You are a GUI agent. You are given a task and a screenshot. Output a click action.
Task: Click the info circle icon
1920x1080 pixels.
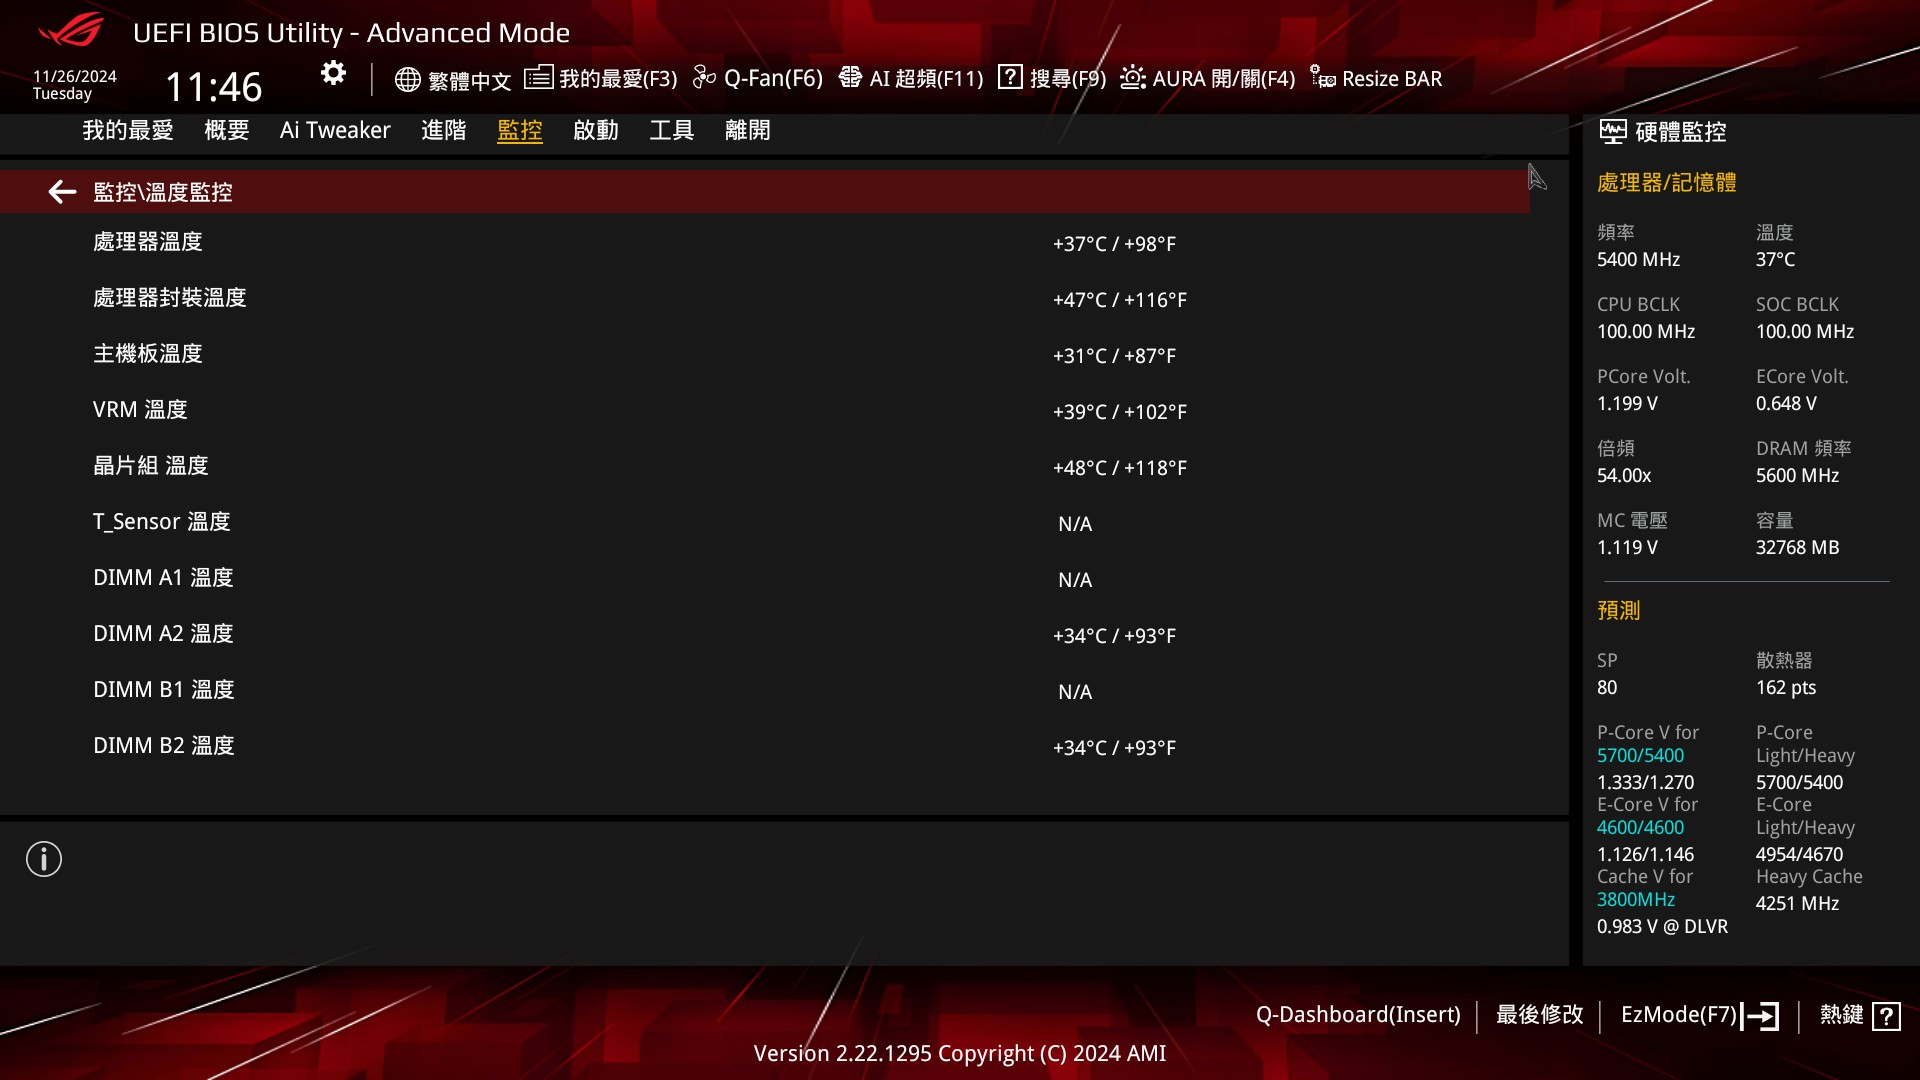coord(44,859)
